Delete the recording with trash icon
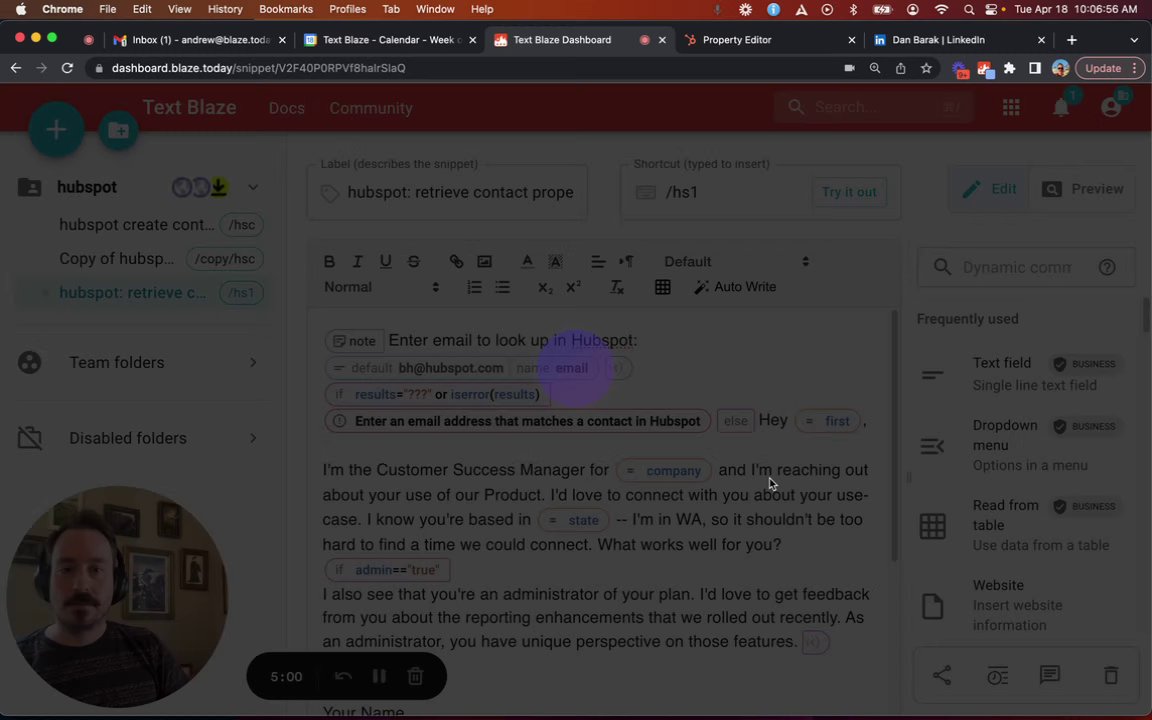The height and width of the screenshot is (720, 1152). point(415,676)
